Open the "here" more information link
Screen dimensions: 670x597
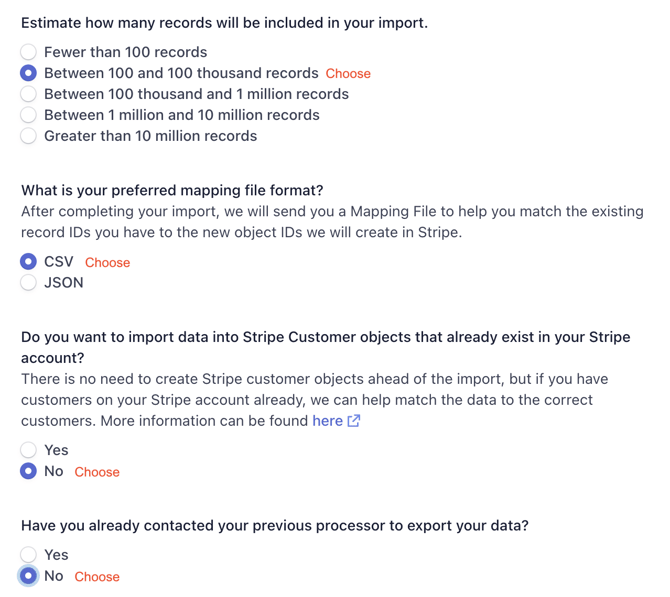click(327, 421)
